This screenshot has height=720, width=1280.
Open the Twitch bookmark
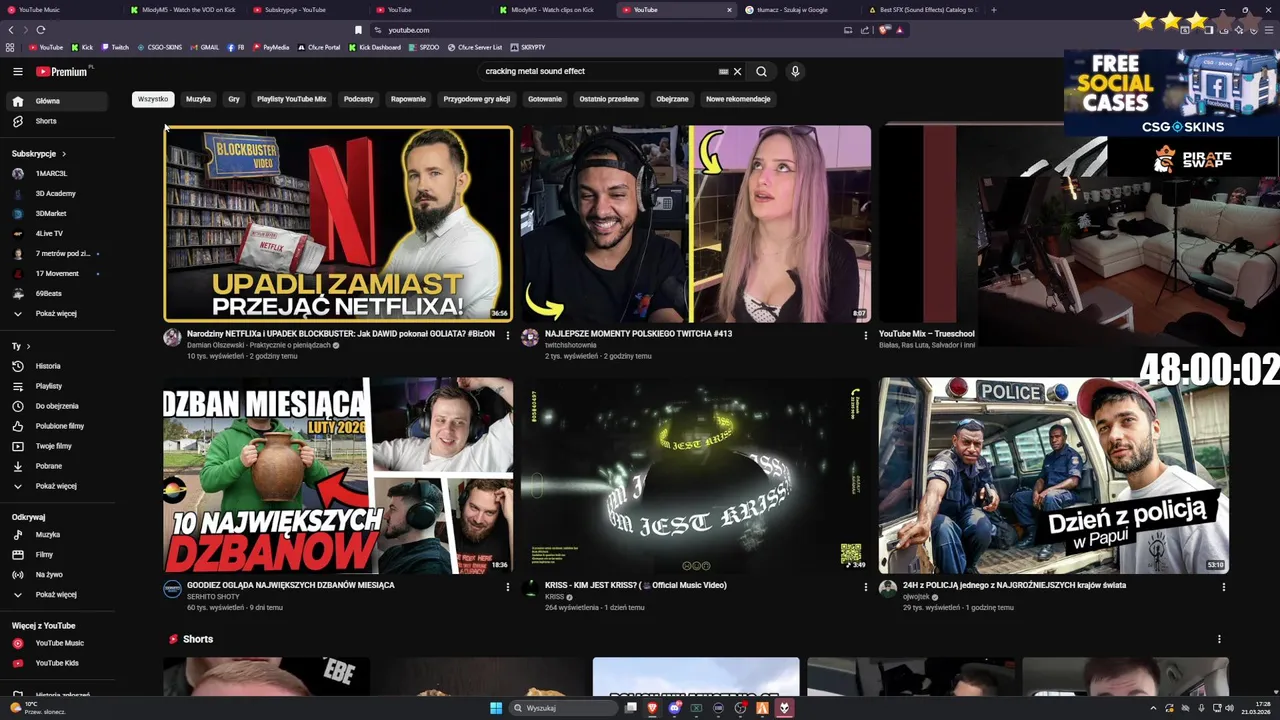tap(115, 47)
